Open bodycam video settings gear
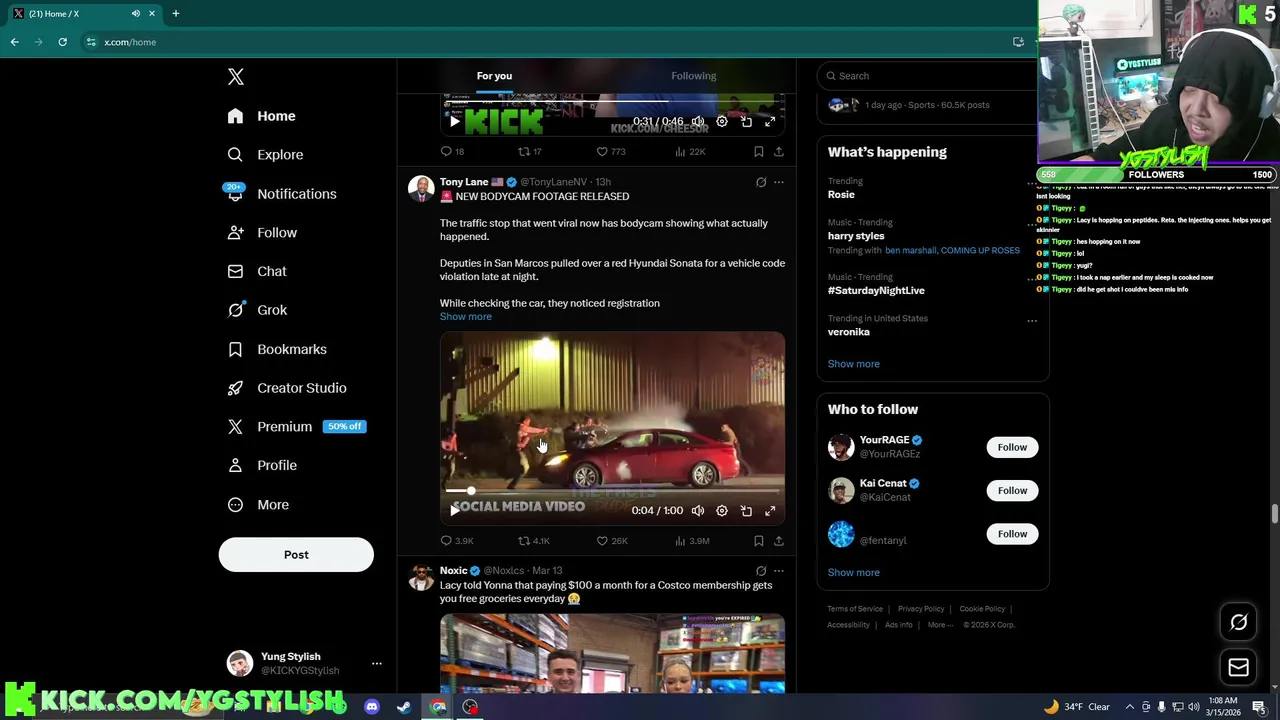This screenshot has height=720, width=1280. coord(722,511)
